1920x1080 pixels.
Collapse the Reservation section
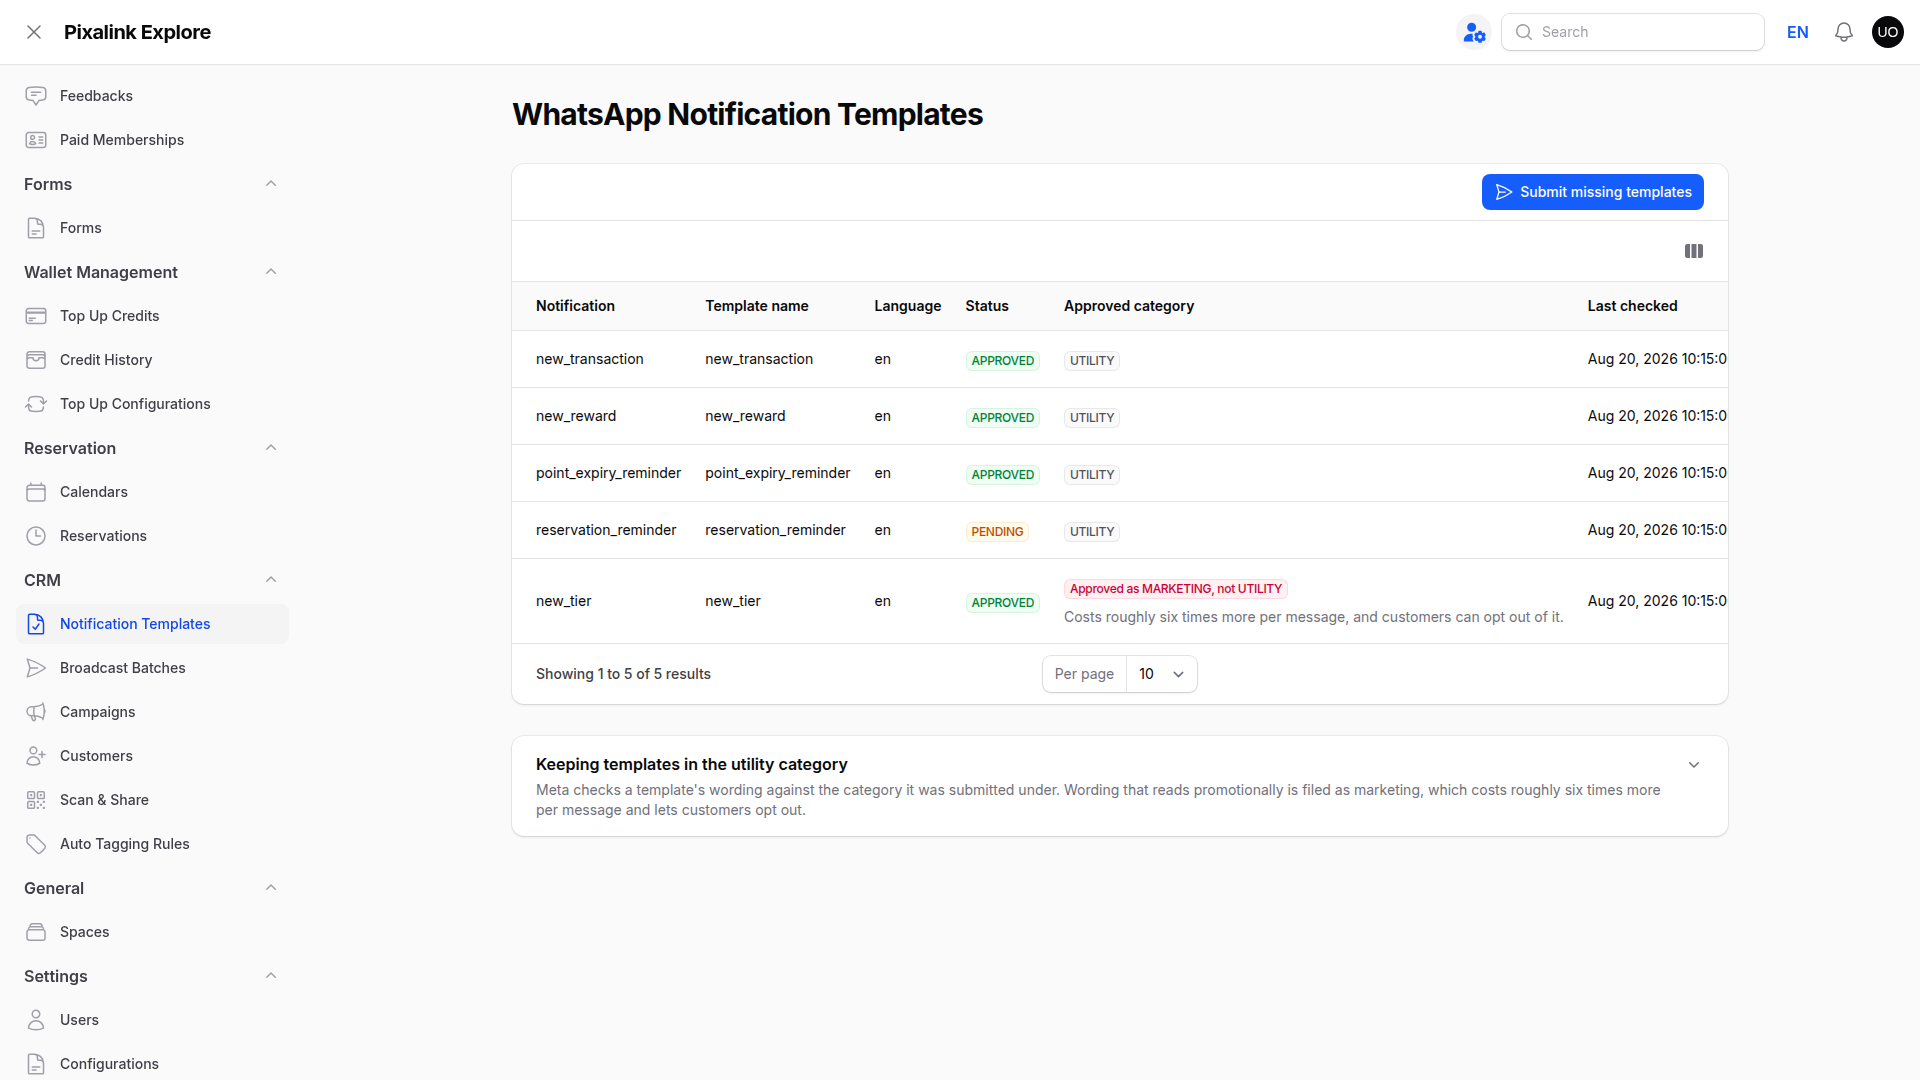[271, 448]
